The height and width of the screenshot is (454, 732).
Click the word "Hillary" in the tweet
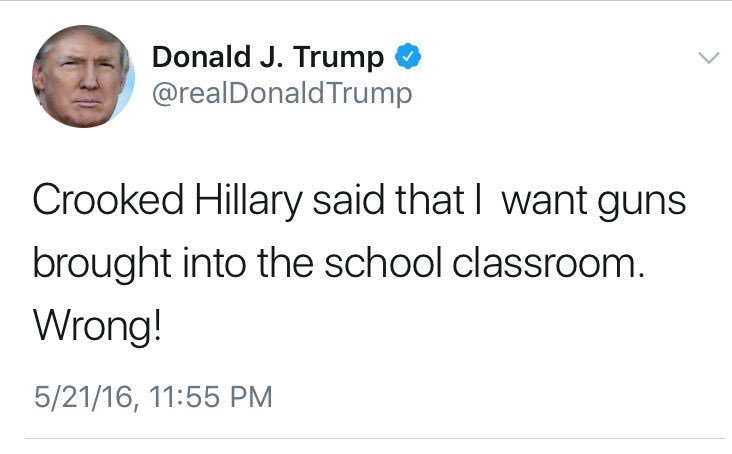(248, 201)
